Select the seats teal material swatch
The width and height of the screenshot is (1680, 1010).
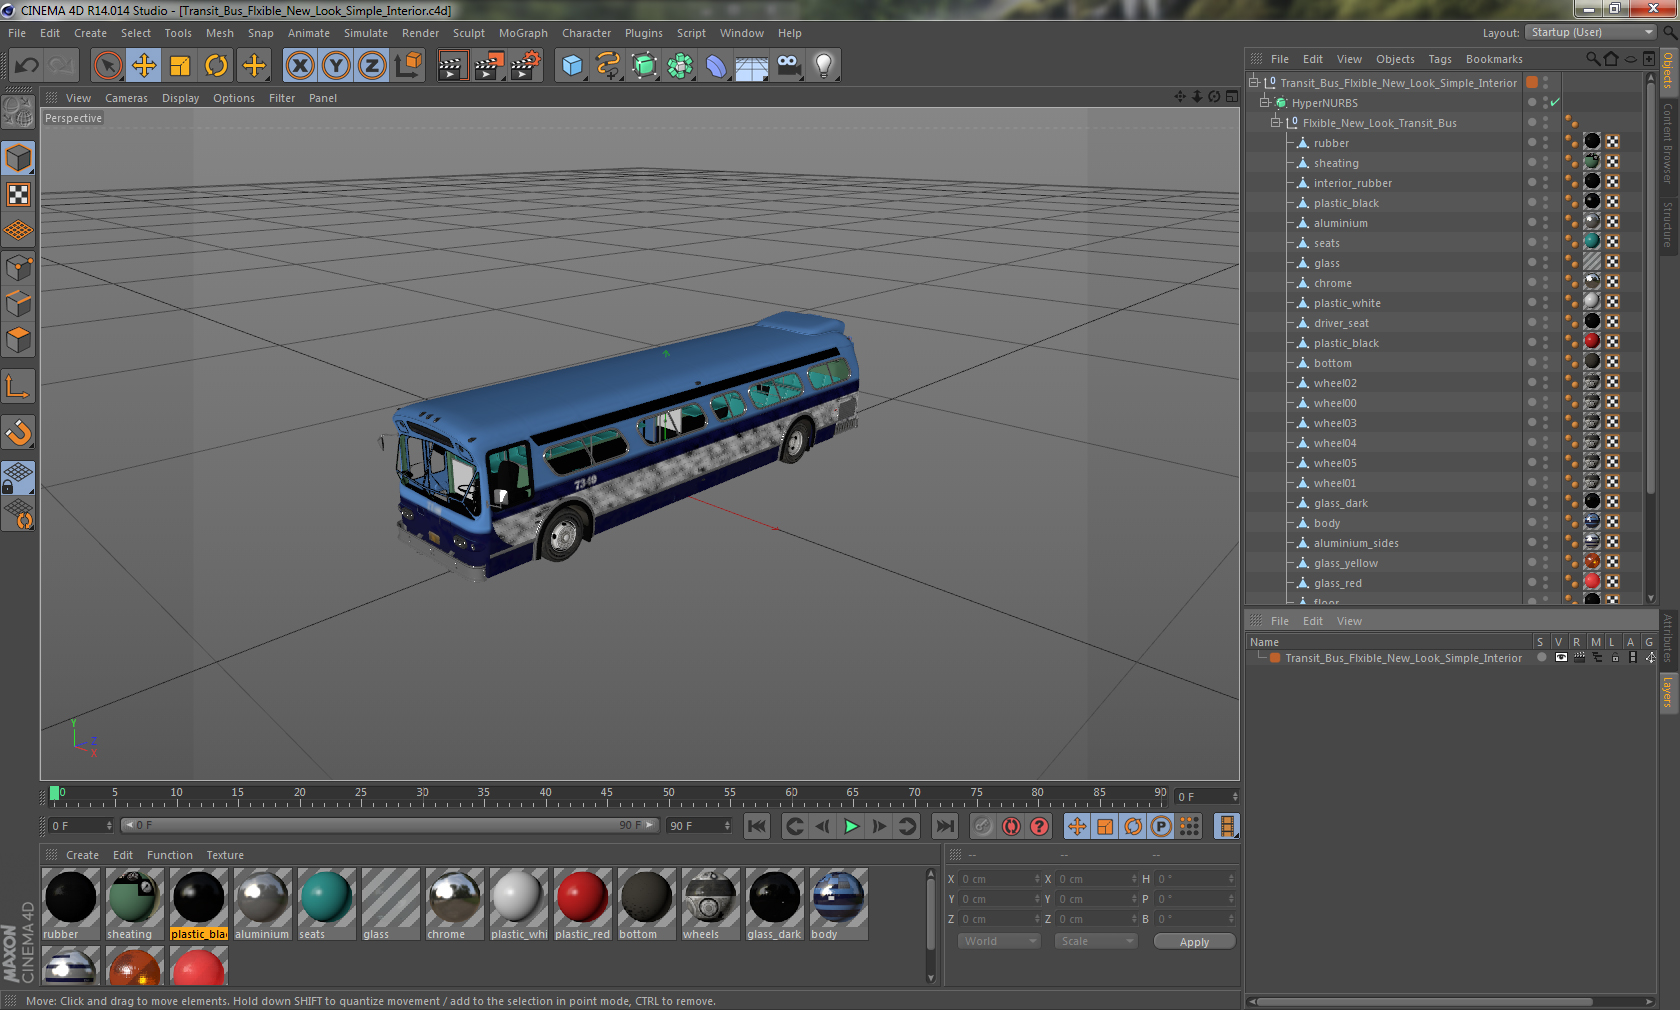[326, 904]
